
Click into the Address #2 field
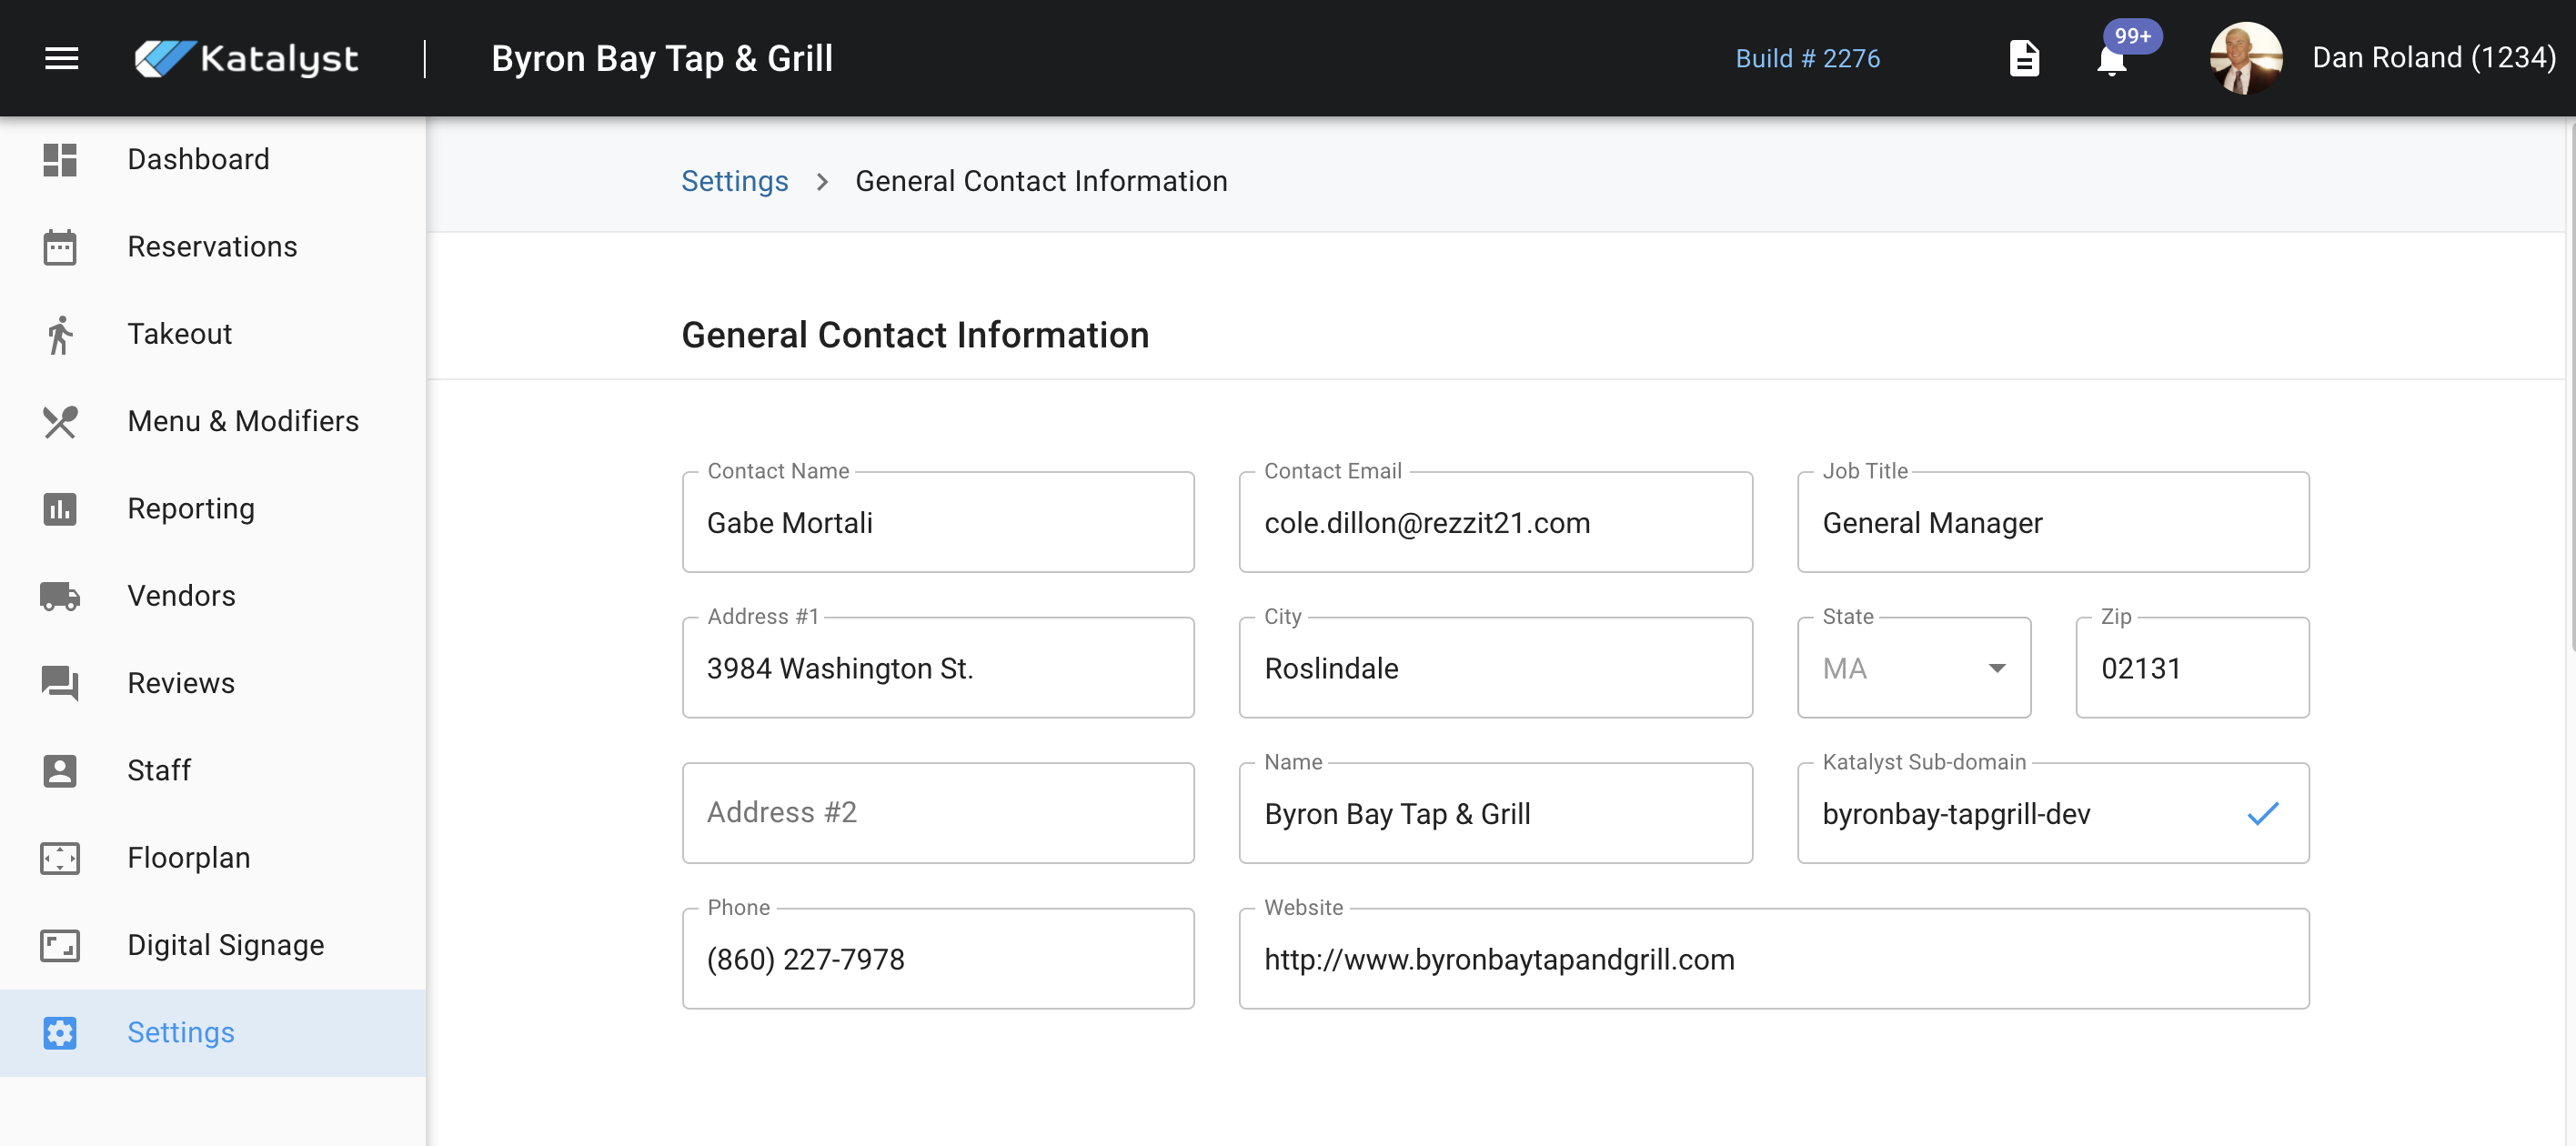937,813
